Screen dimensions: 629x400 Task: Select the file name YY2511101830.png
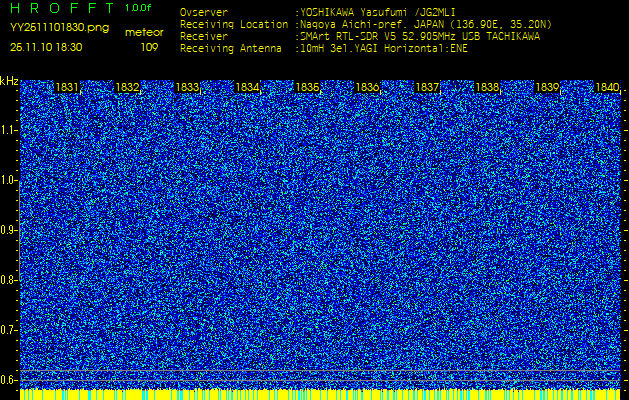(59, 28)
